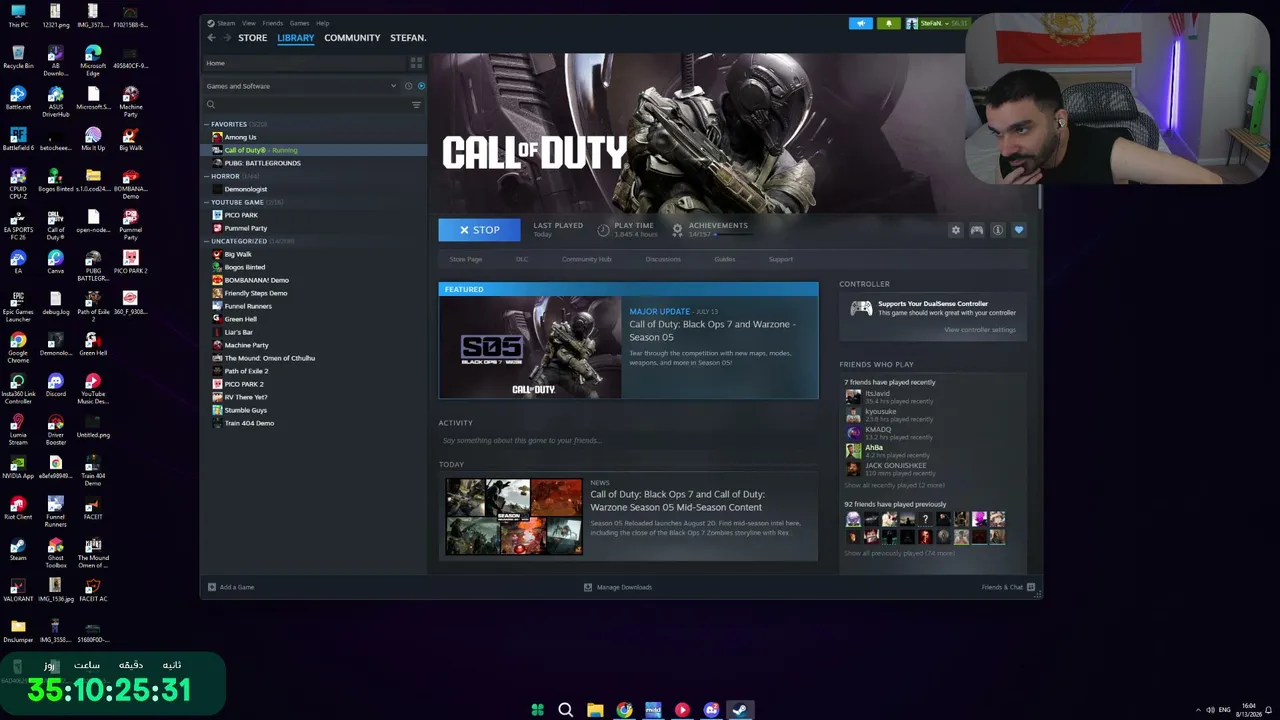Click the Steam content scrollbar
This screenshot has width=1280, height=720.
1039,198
